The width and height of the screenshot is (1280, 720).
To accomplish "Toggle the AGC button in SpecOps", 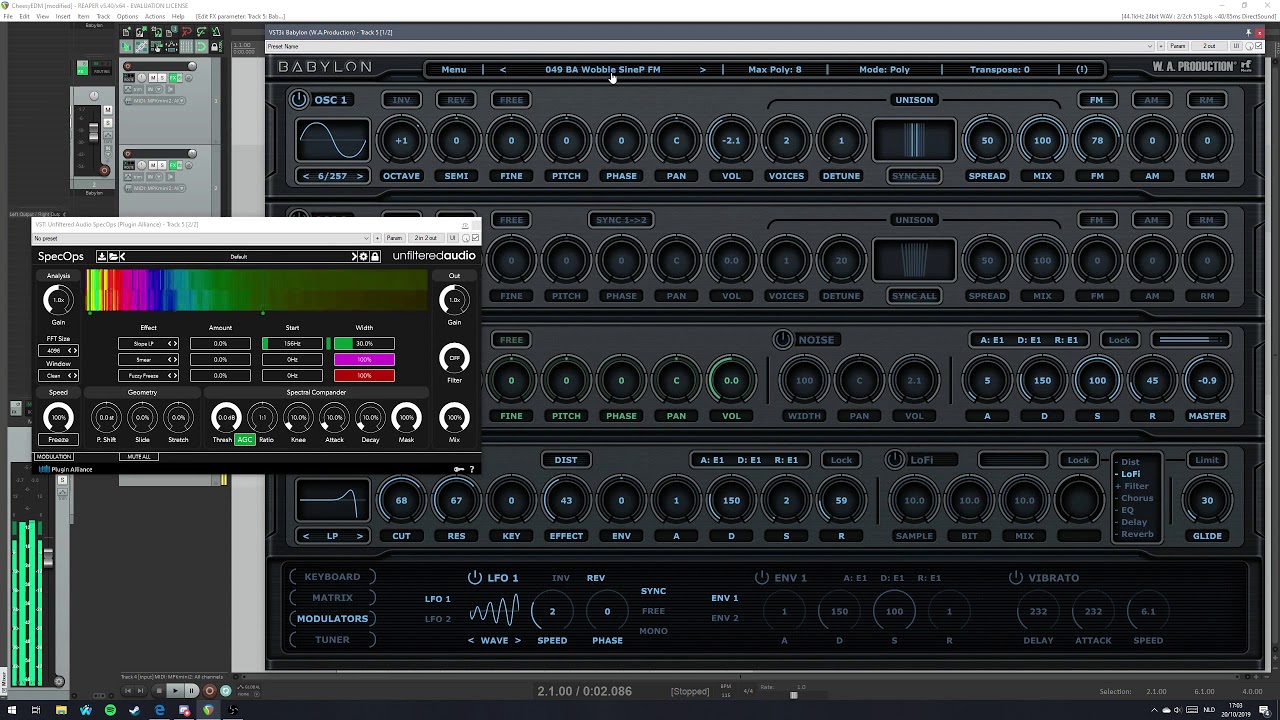I will point(245,440).
